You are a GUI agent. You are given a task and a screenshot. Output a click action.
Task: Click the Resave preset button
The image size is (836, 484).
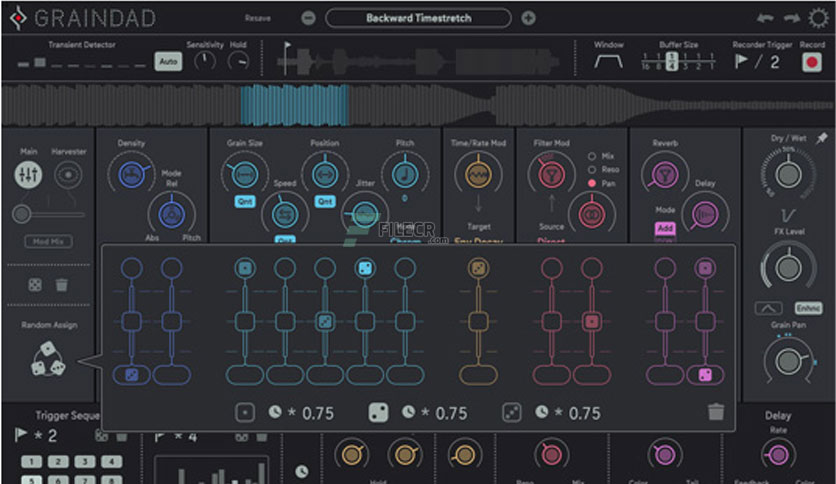tap(258, 18)
